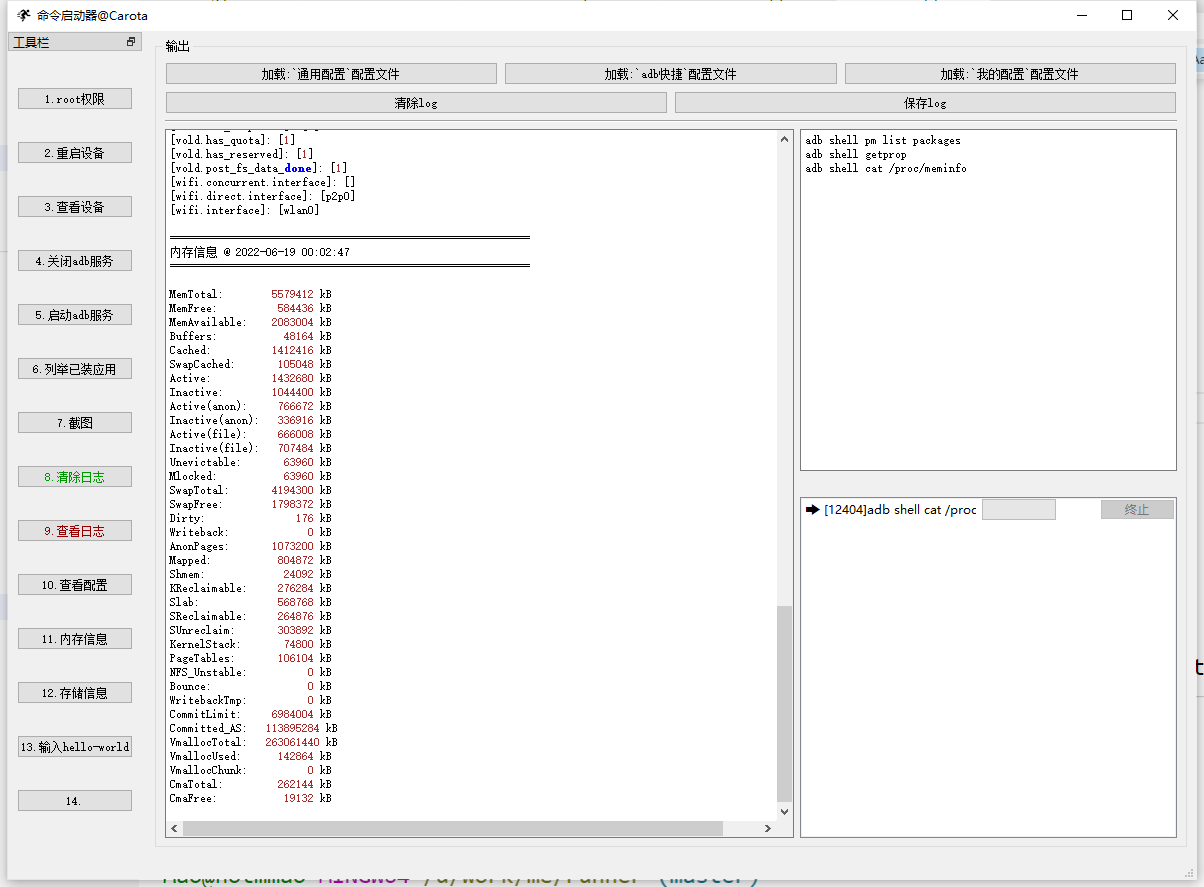Image resolution: width=1204 pixels, height=887 pixels.
Task: Click the input field beside the 终止 button
Action: click(1018, 509)
